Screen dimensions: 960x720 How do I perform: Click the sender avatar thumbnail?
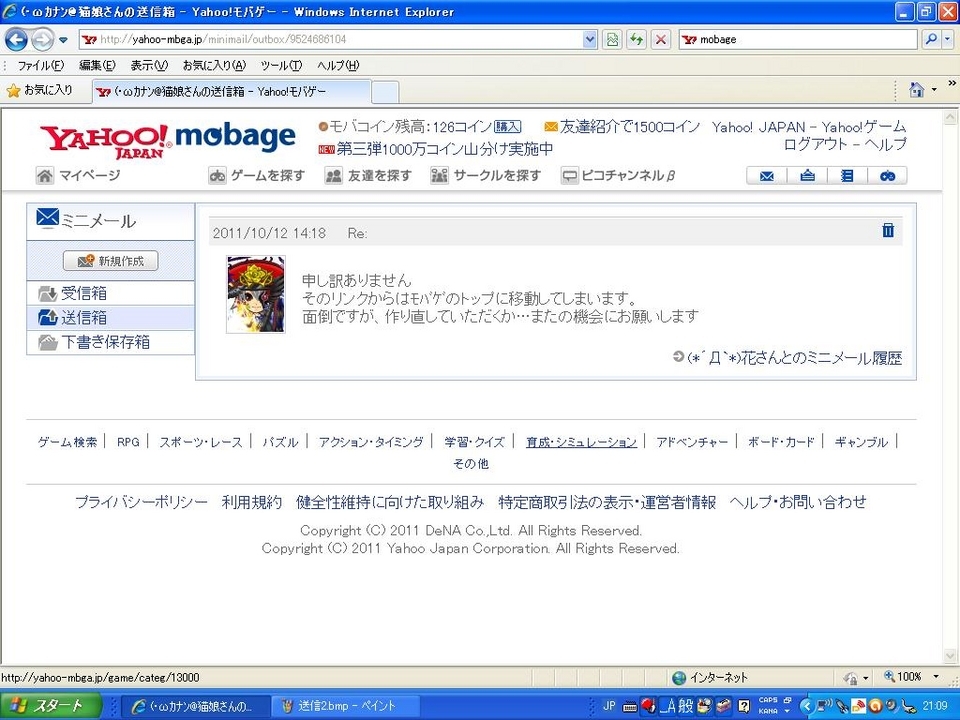coord(256,294)
